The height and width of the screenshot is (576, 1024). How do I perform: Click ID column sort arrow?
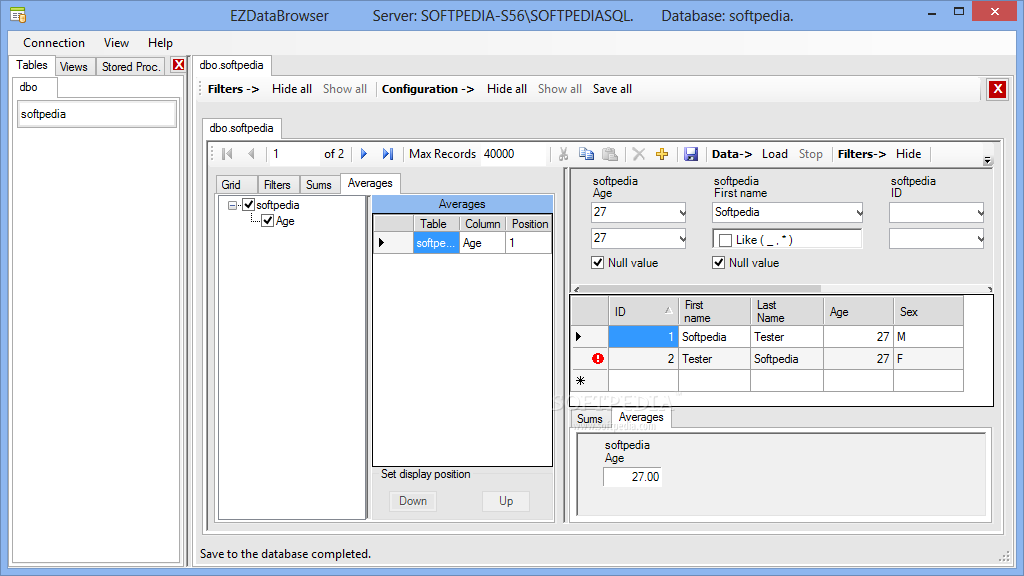[x=668, y=311]
